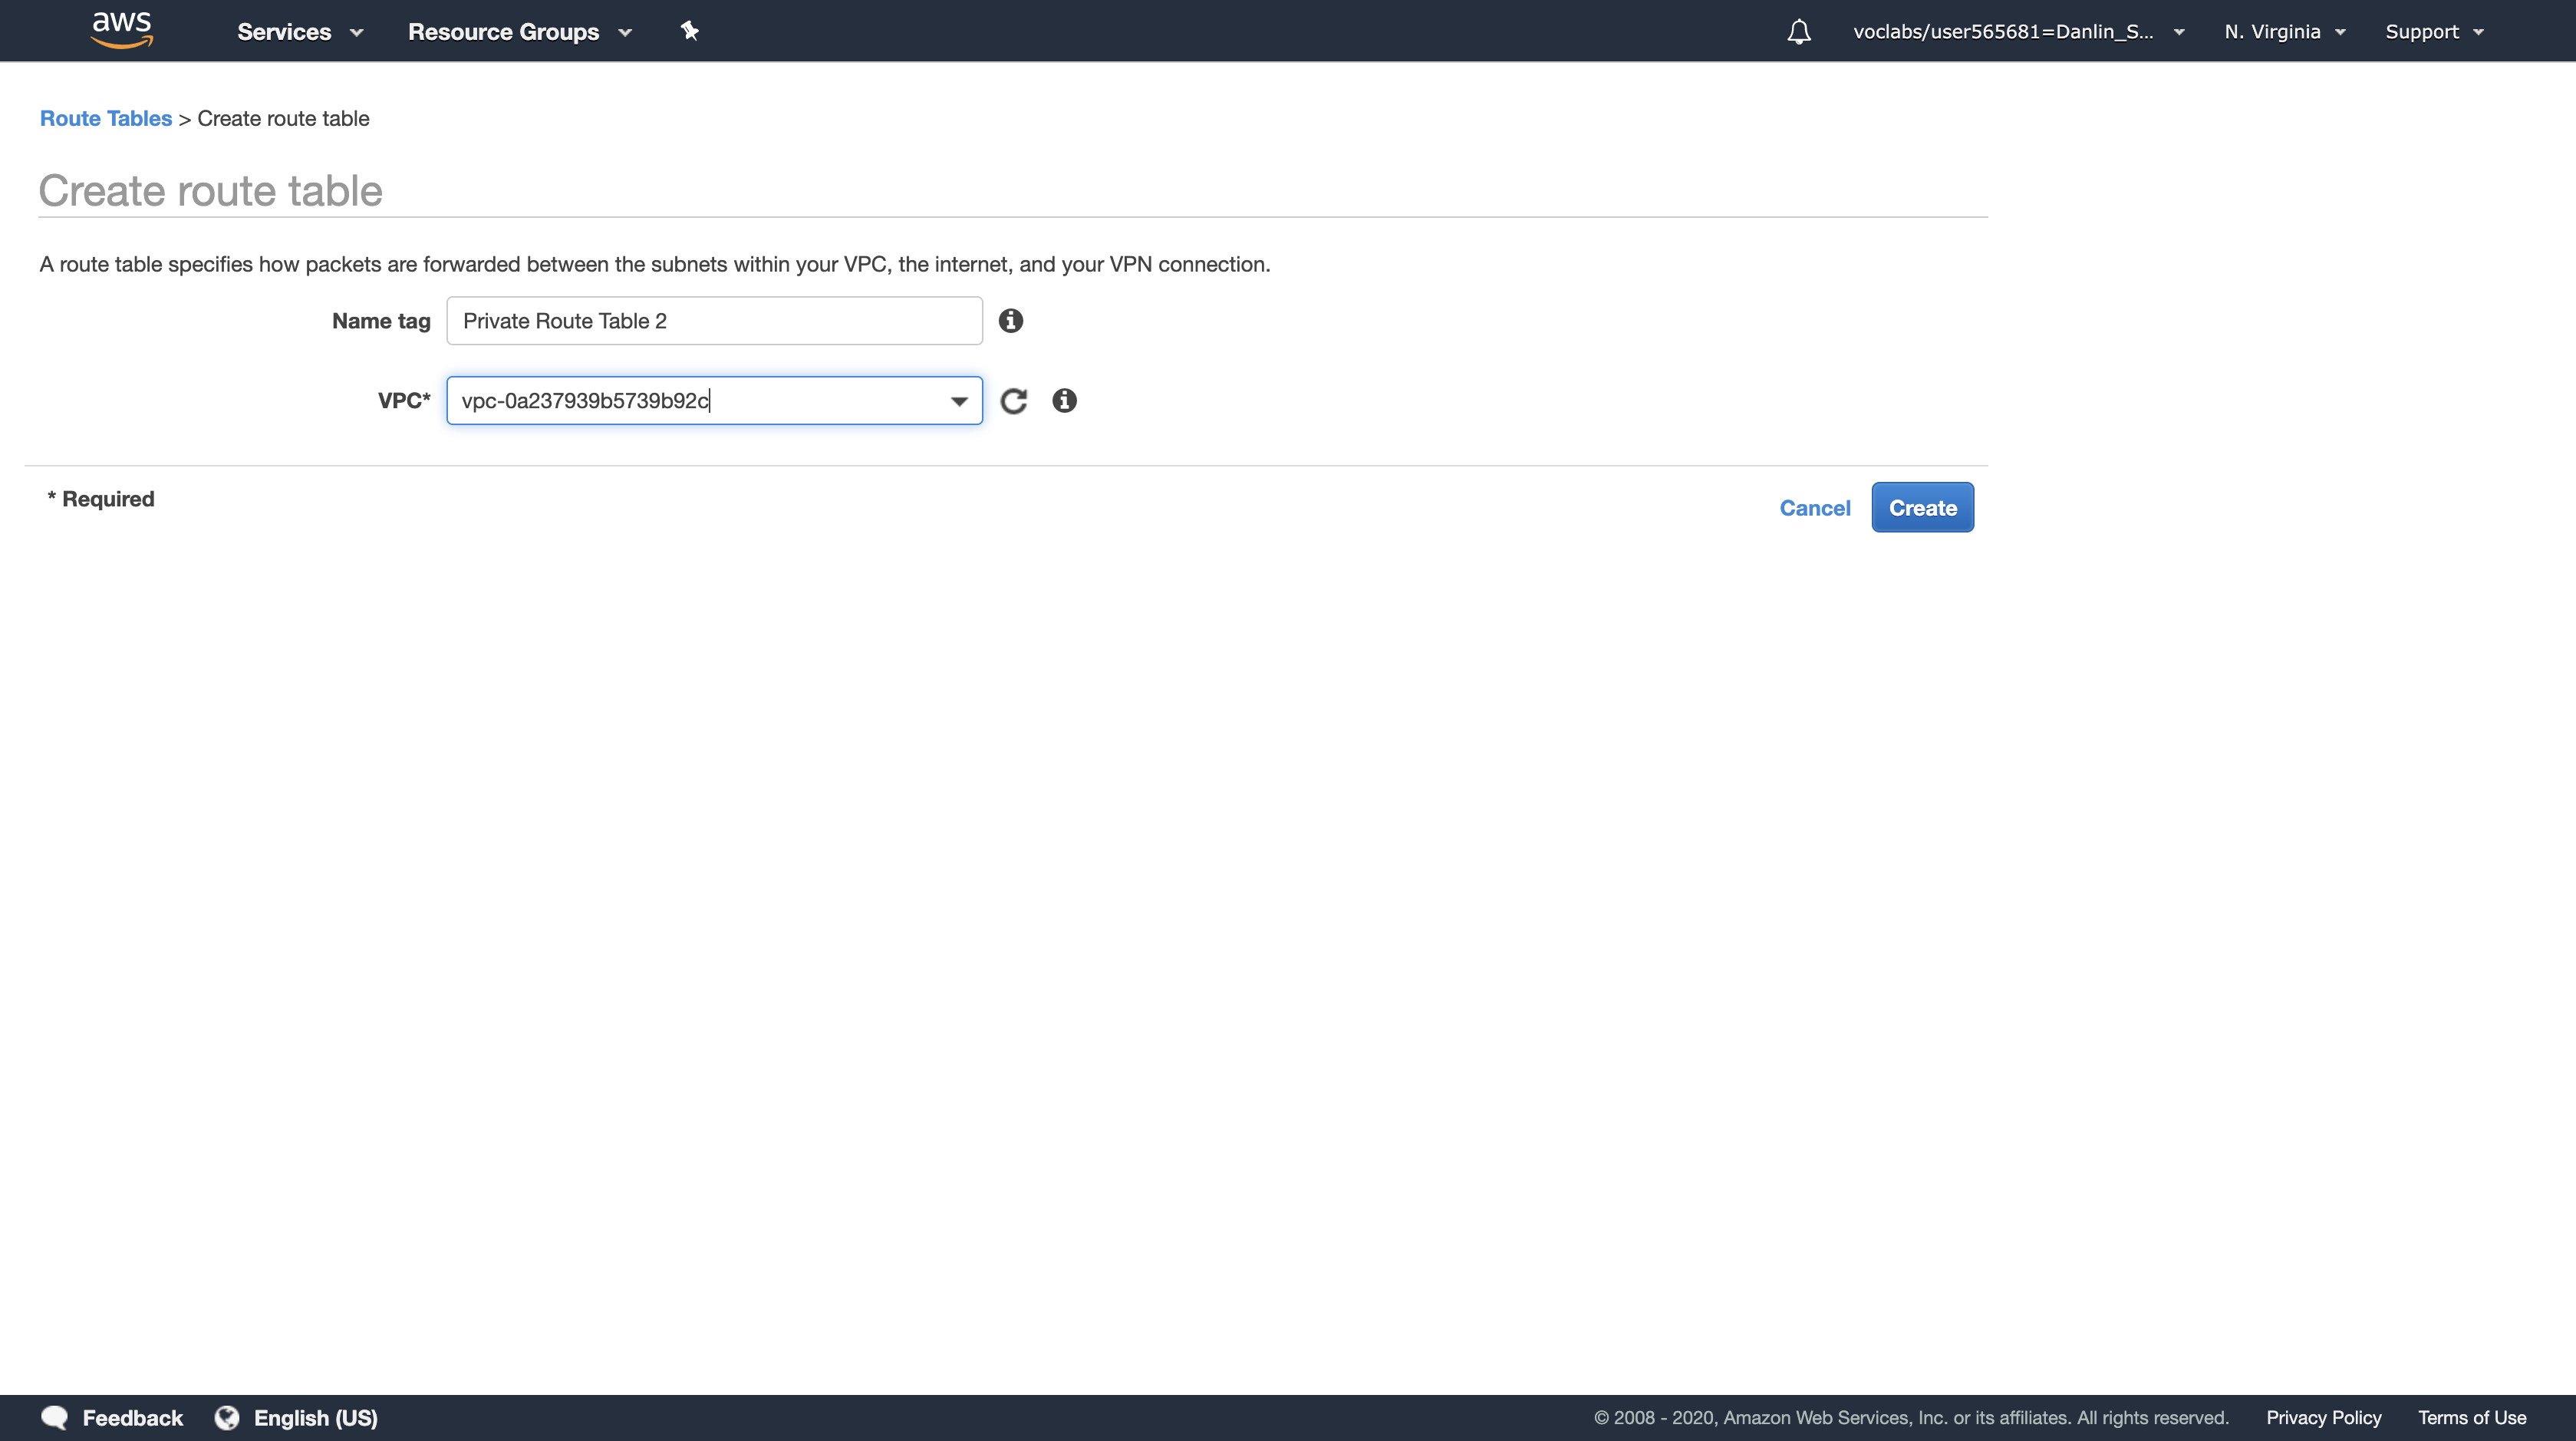Click the Name tag info icon
2576x1441 pixels.
pos(1010,321)
